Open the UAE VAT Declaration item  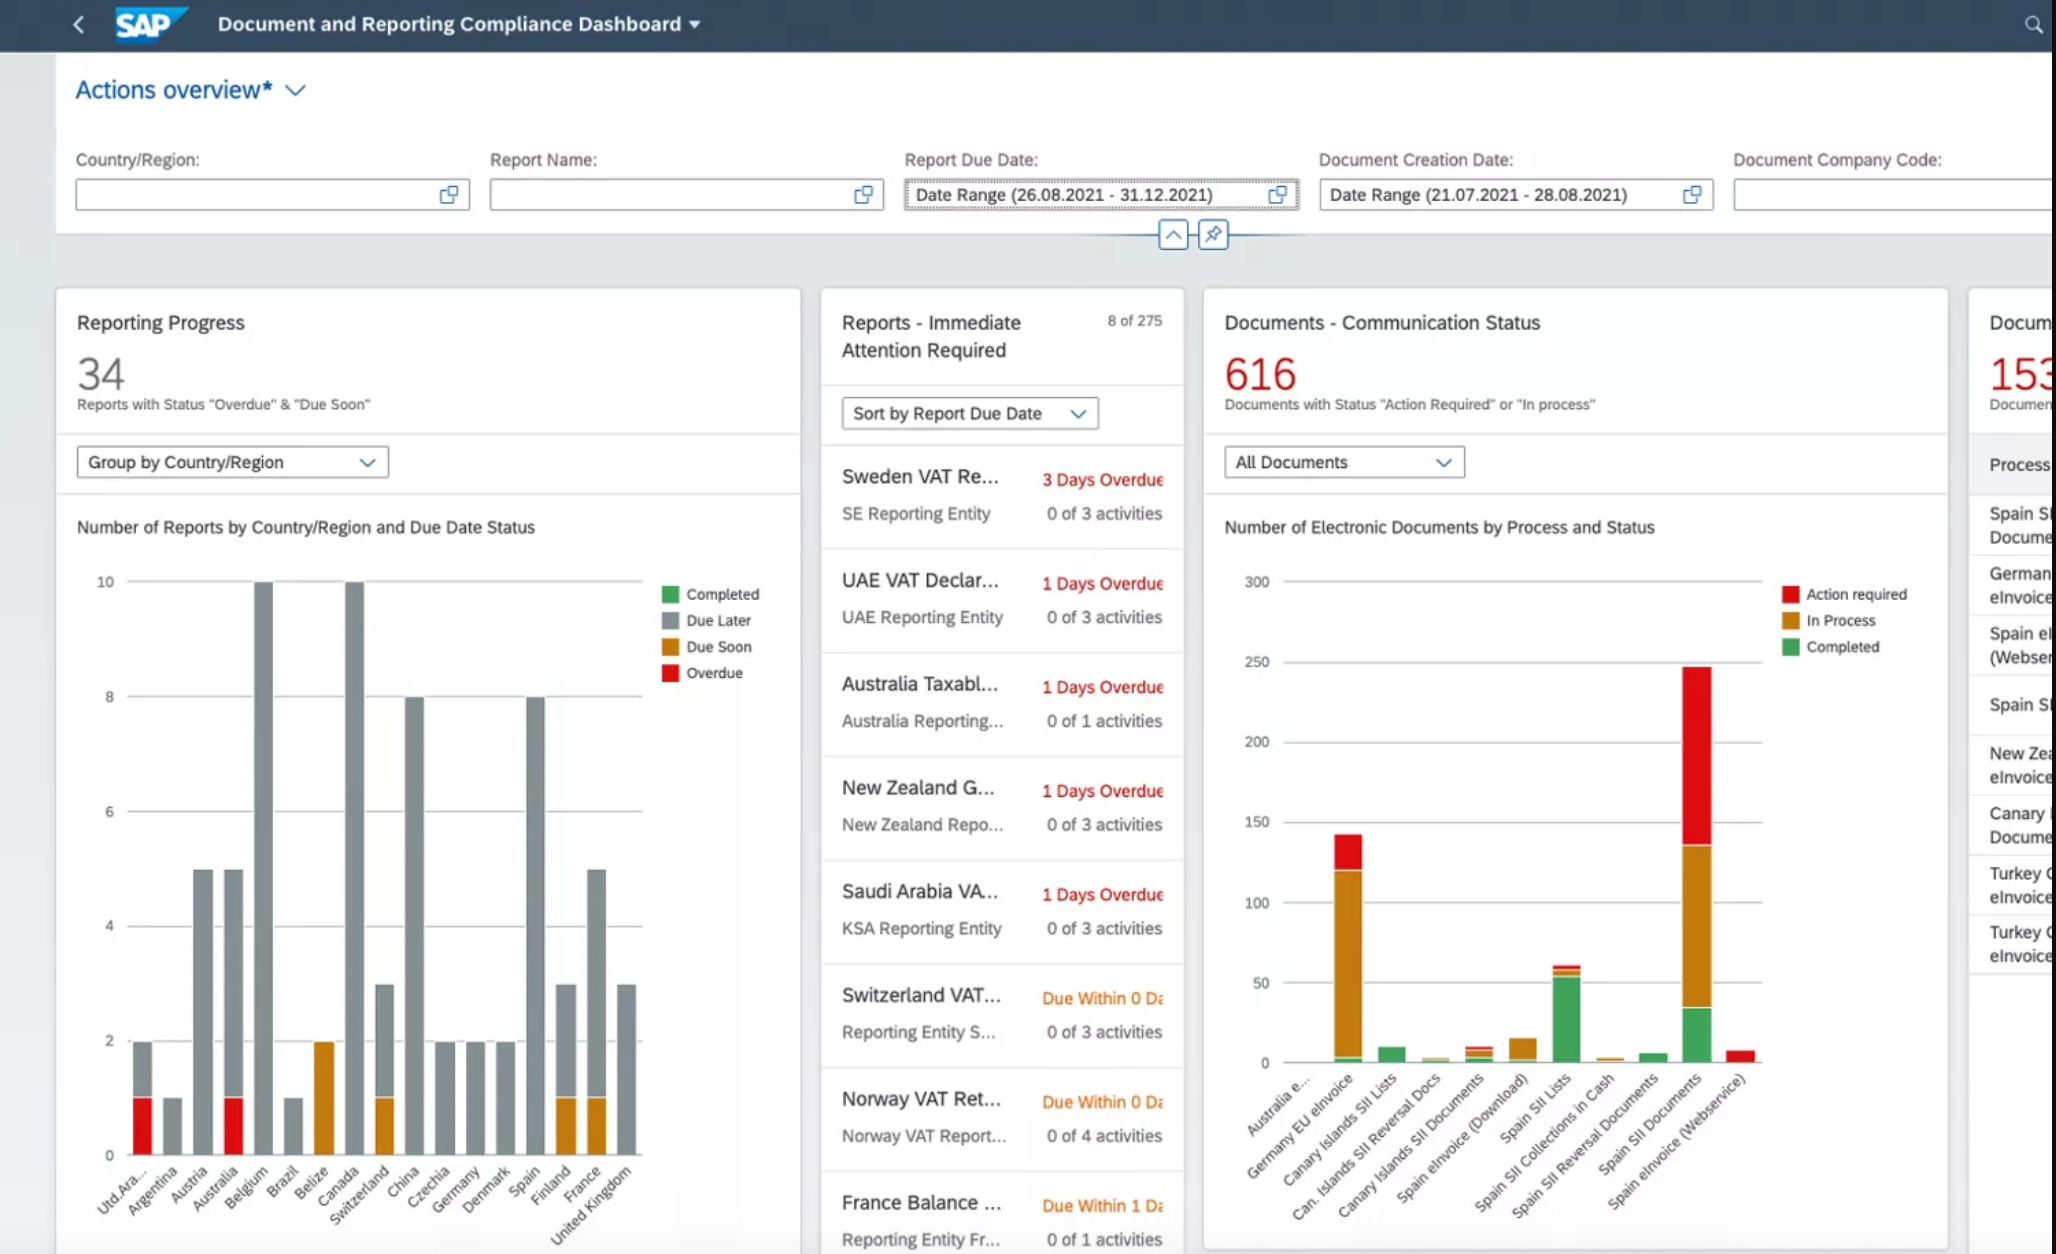point(1002,600)
